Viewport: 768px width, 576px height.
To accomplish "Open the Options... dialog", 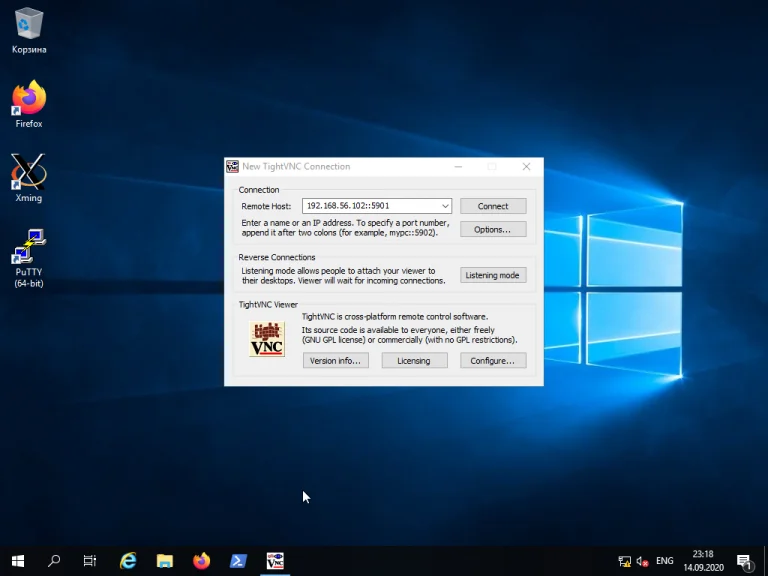I will [492, 229].
